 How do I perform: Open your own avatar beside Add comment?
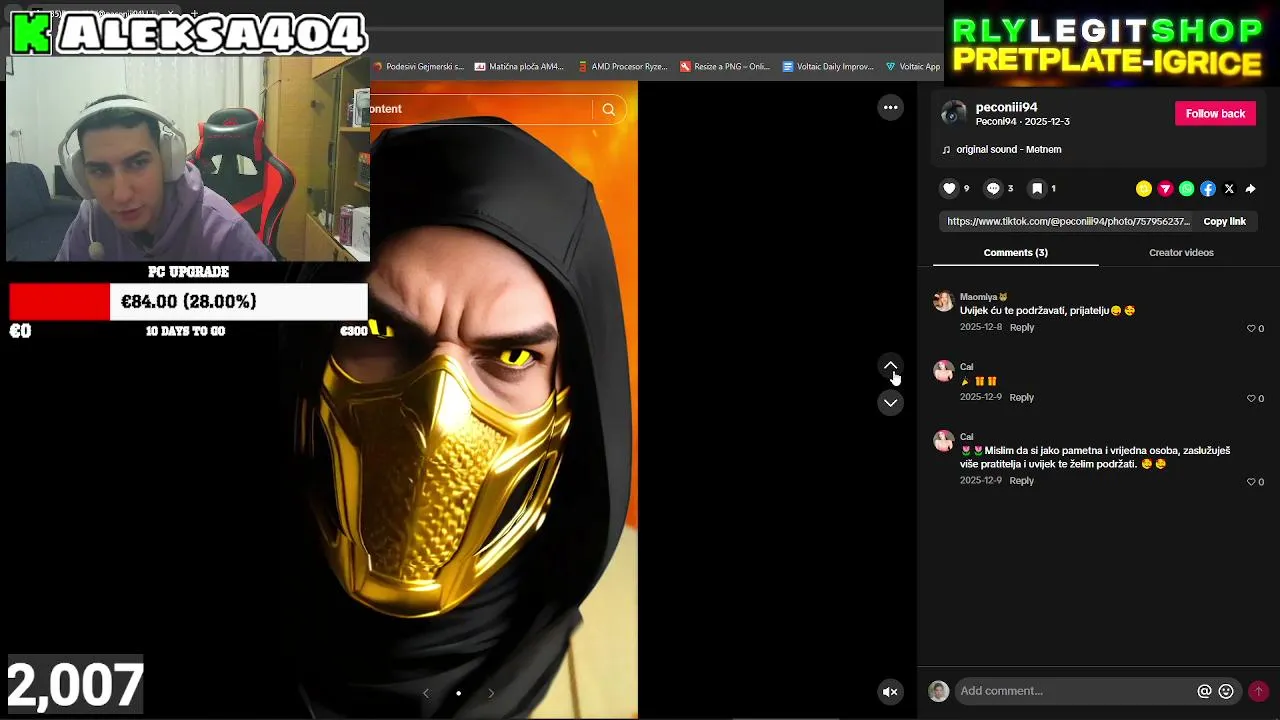click(938, 691)
